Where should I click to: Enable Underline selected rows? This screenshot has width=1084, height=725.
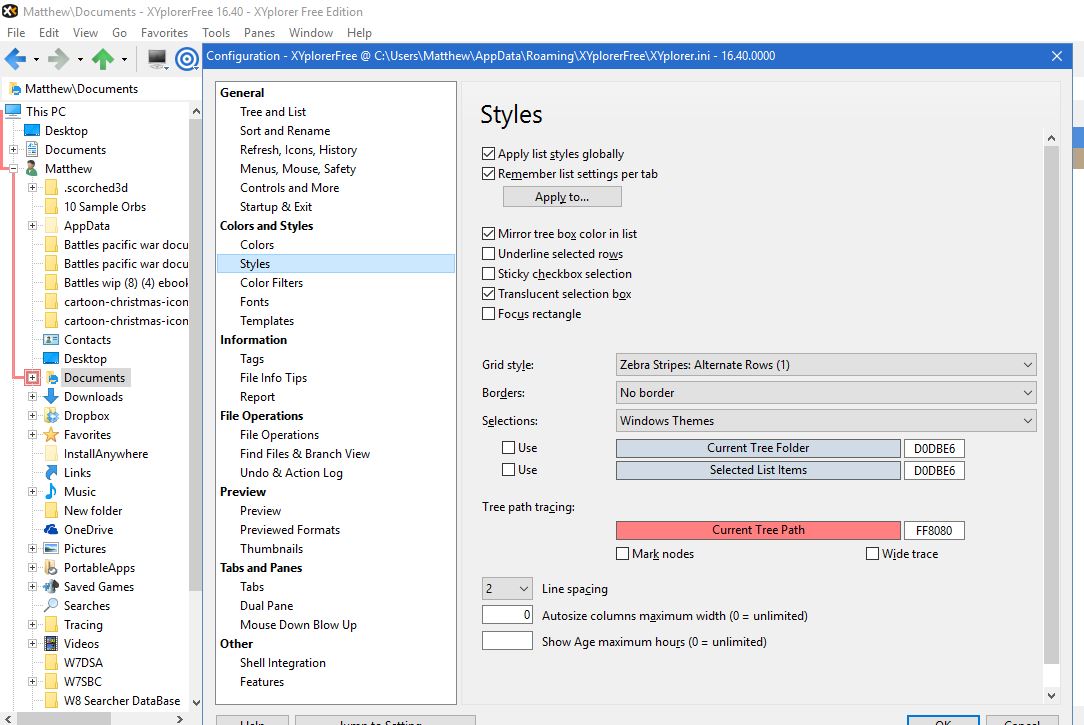tap(488, 253)
